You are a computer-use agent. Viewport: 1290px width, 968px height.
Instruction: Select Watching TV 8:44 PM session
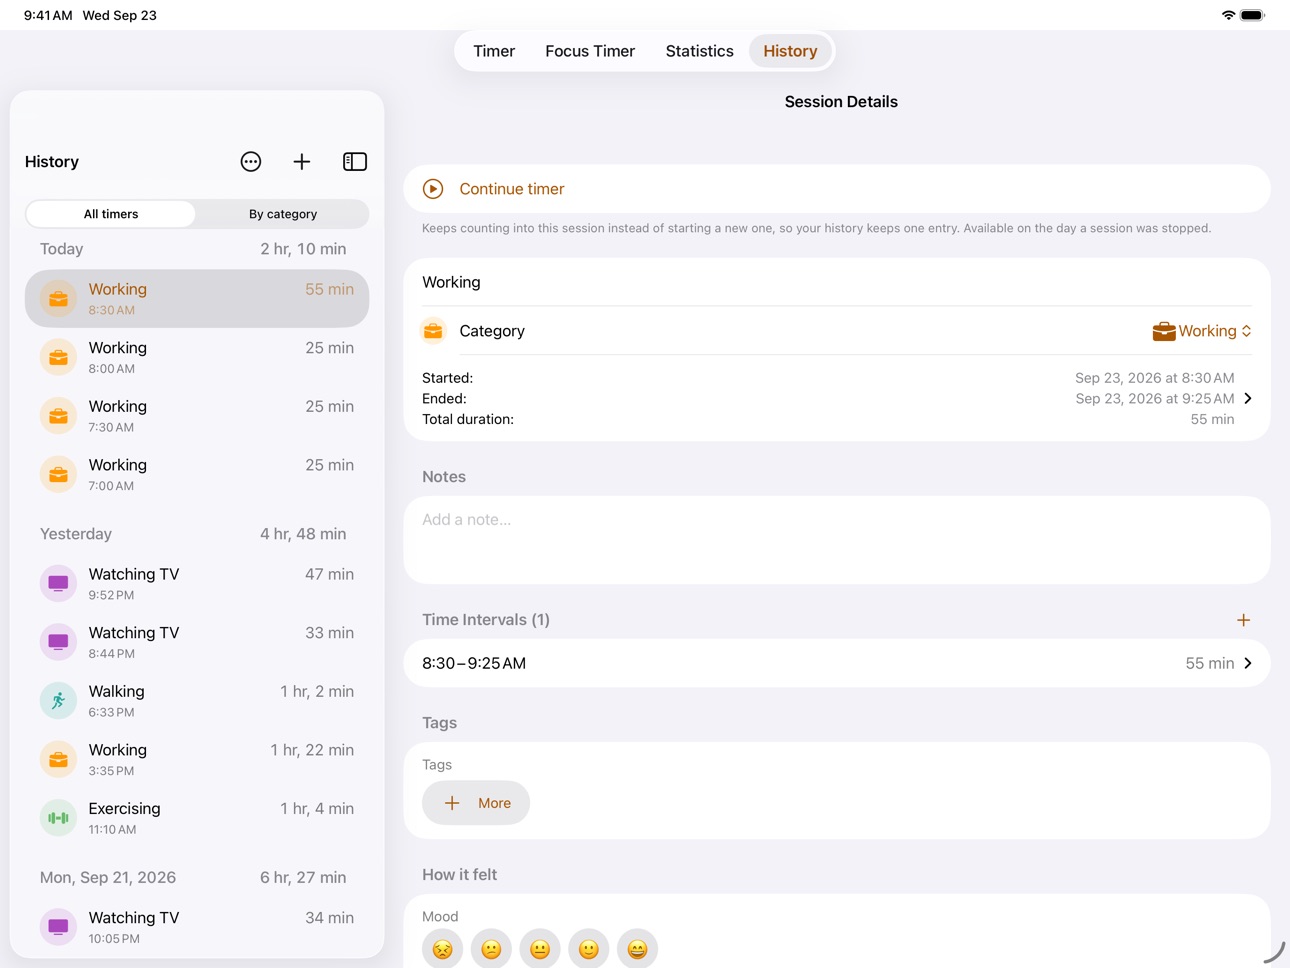[x=197, y=642]
